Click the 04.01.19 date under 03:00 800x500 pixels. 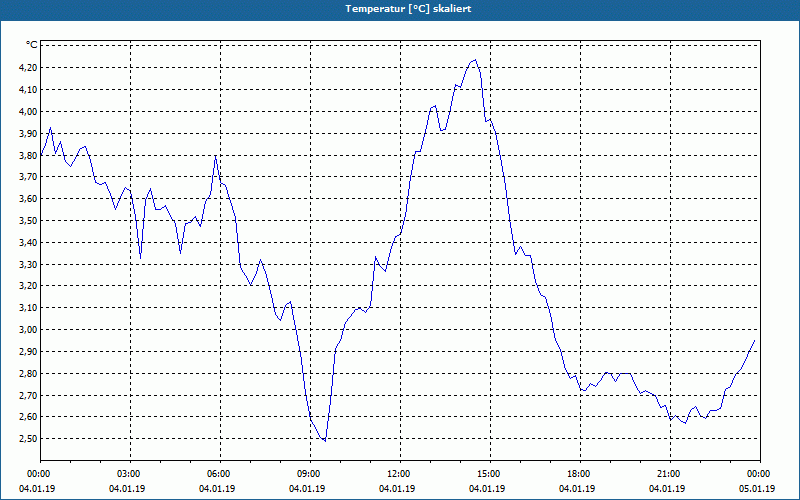(127, 489)
